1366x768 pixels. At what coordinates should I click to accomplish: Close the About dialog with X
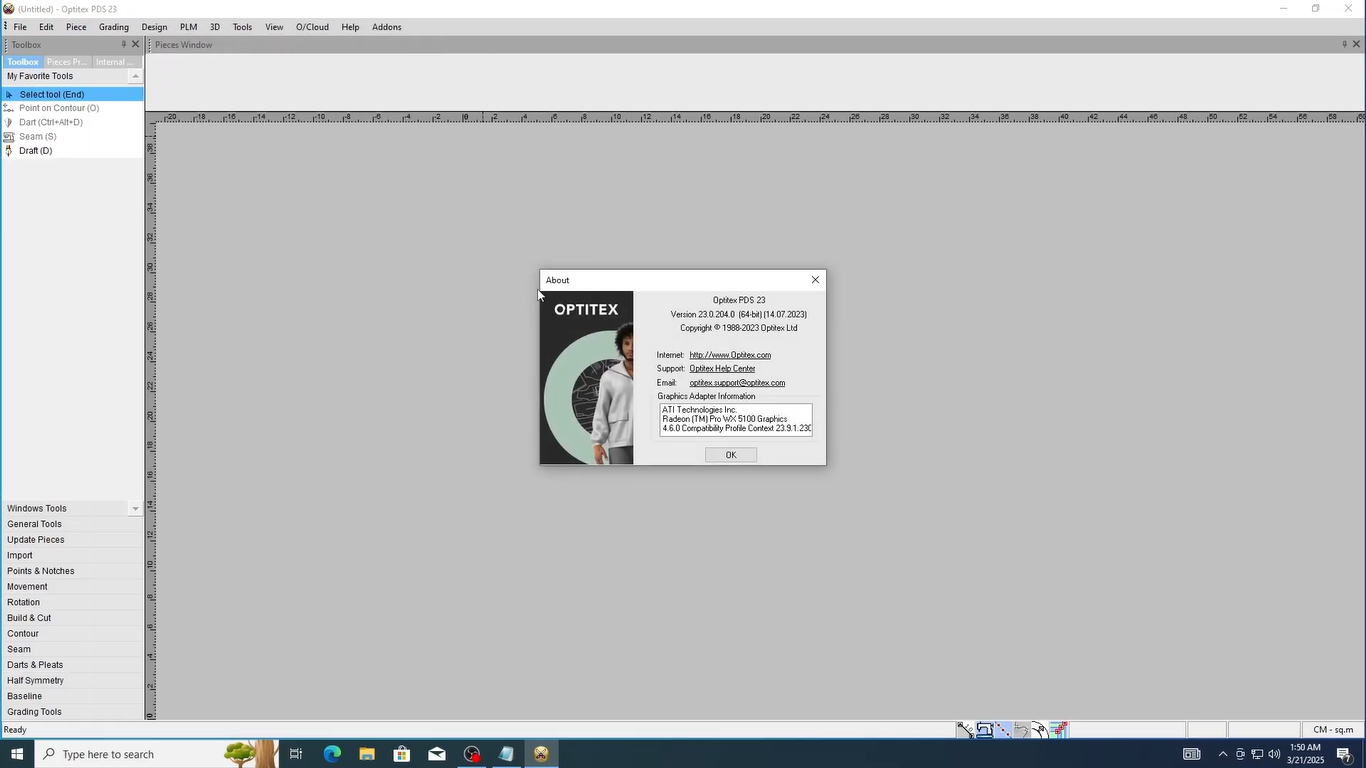coord(815,280)
